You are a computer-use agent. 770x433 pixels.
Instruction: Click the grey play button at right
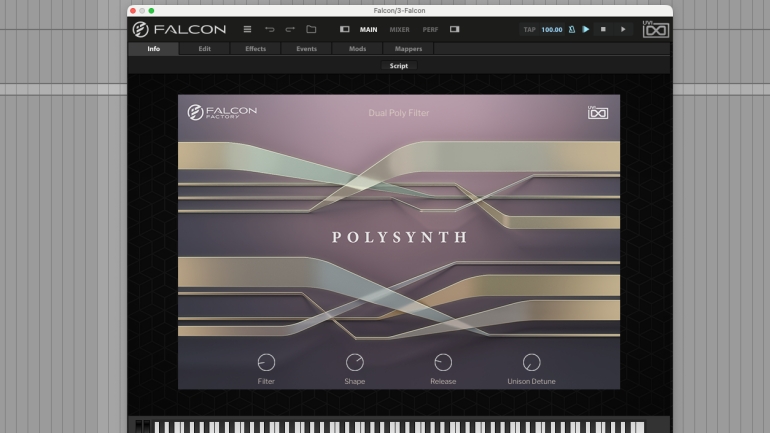tap(623, 29)
